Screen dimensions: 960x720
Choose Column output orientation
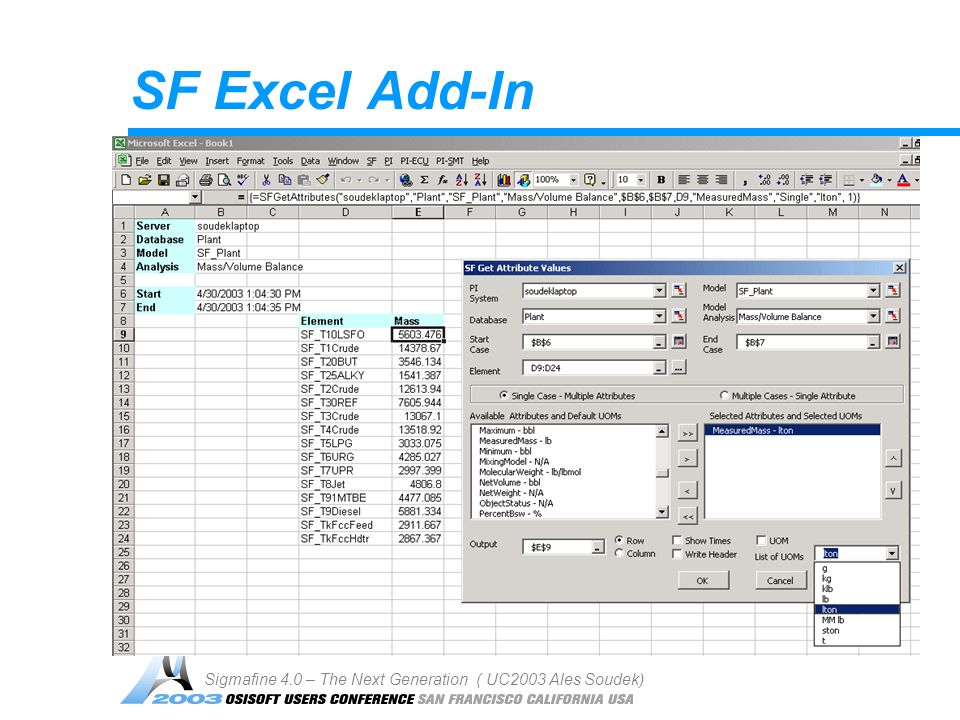[x=635, y=553]
